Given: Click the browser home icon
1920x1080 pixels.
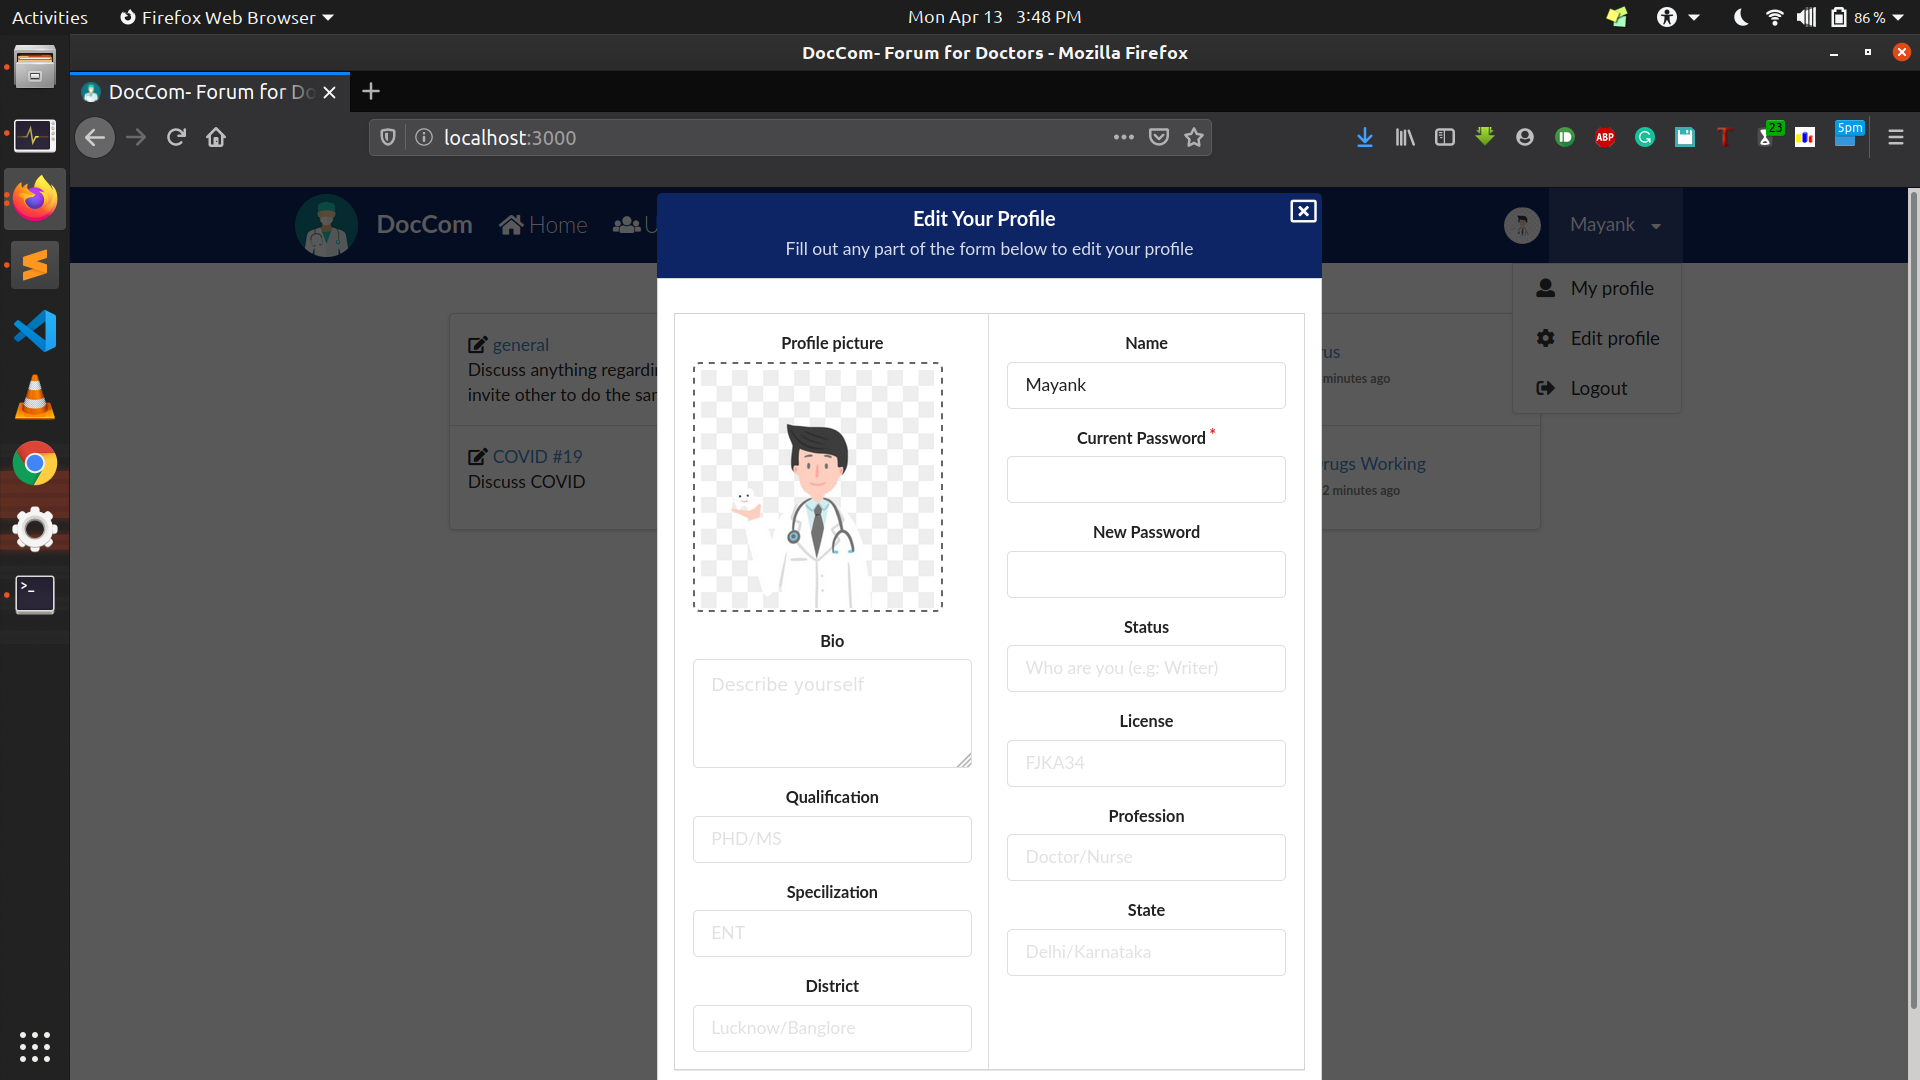Looking at the screenshot, I should 216,137.
